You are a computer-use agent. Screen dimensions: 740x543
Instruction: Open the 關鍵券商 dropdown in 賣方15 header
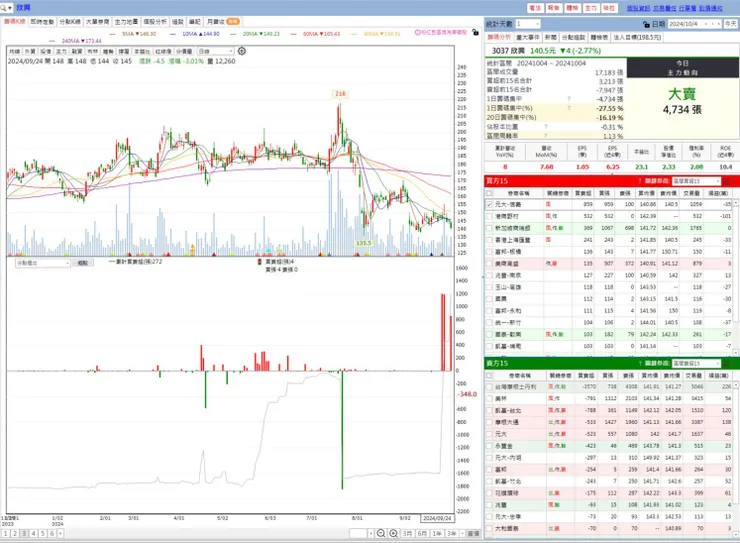click(697, 363)
